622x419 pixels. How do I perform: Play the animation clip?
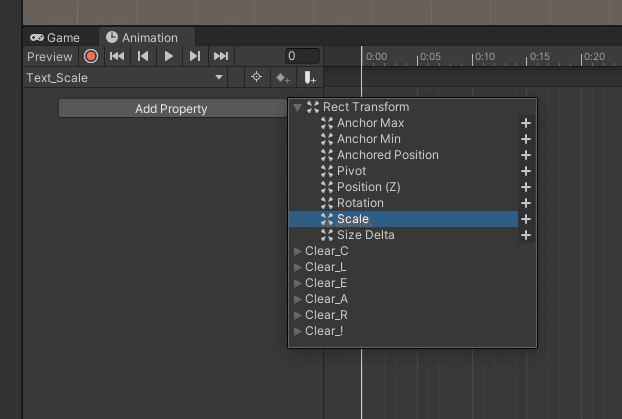(169, 57)
